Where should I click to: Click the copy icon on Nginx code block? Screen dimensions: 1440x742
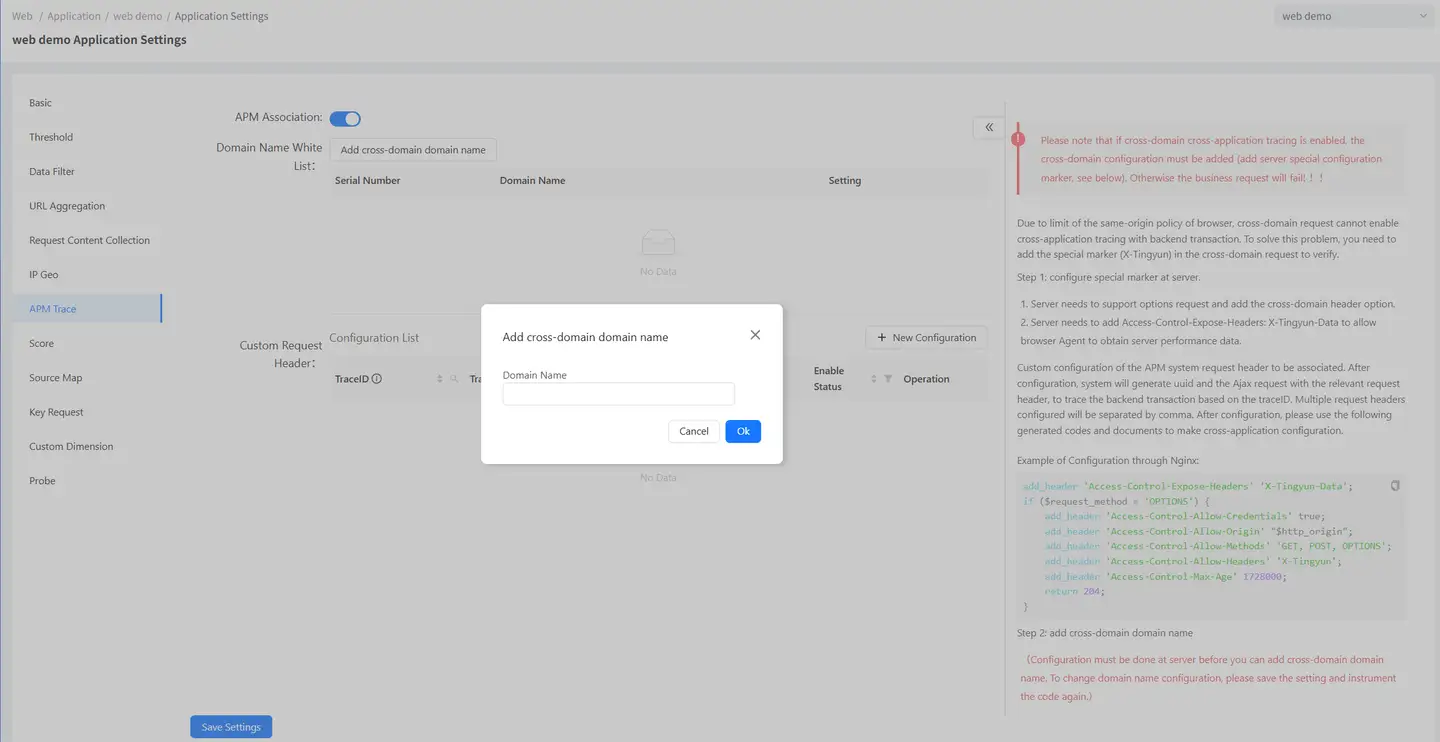coord(1395,486)
